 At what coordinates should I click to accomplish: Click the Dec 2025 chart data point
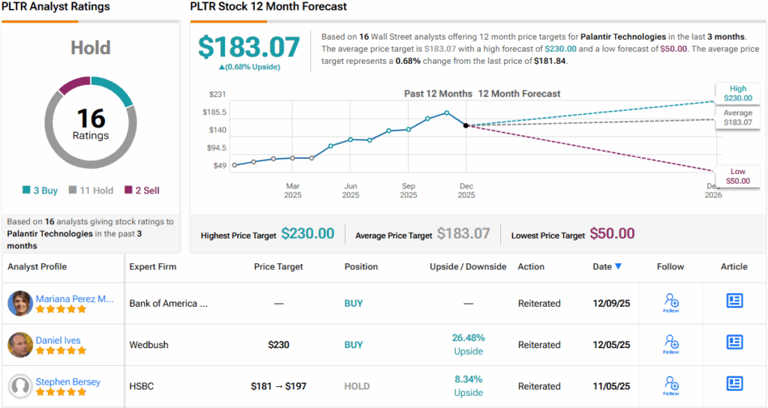click(x=466, y=125)
